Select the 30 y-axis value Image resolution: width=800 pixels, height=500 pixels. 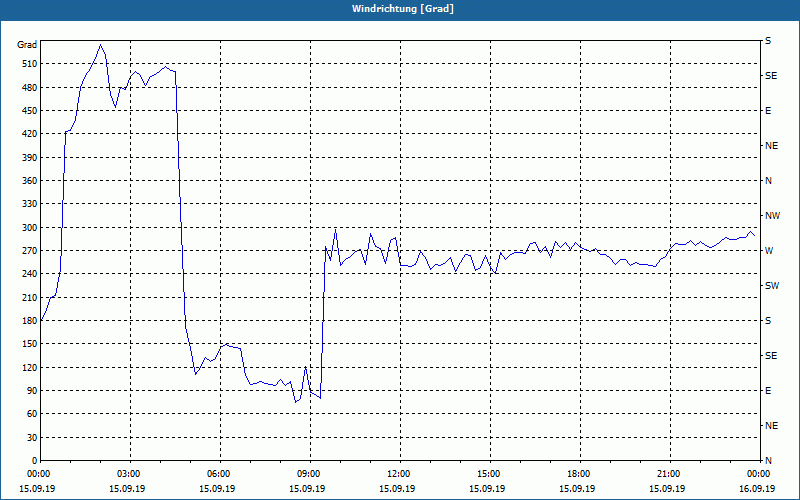pyautogui.click(x=32, y=438)
